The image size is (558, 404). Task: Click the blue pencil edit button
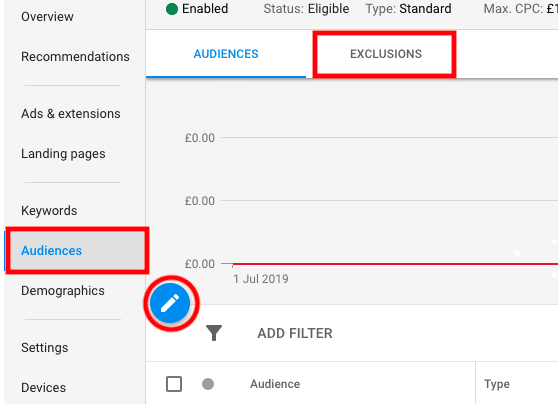pos(170,303)
